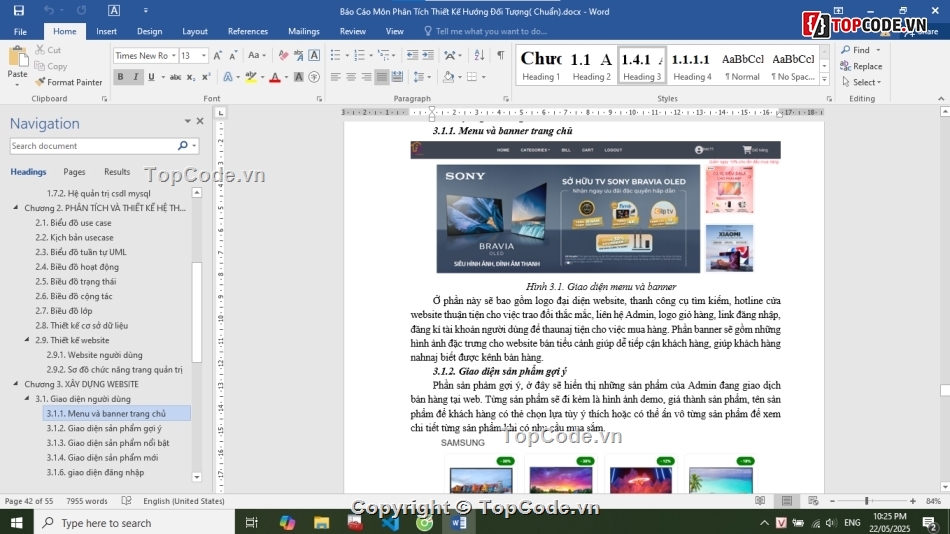Image resolution: width=950 pixels, height=534 pixels.
Task: Select 3.1.2. Giao diện sản phẩm gợi ý
Action: (x=104, y=428)
